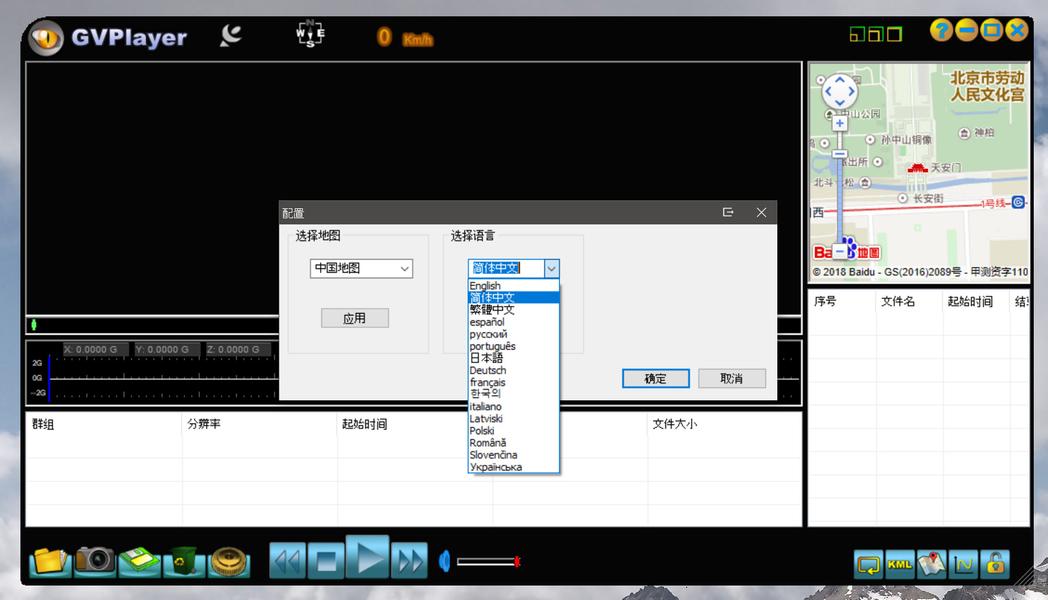Viewport: 1048px width, 600px height.
Task: Click the map view icon
Action: tap(932, 564)
